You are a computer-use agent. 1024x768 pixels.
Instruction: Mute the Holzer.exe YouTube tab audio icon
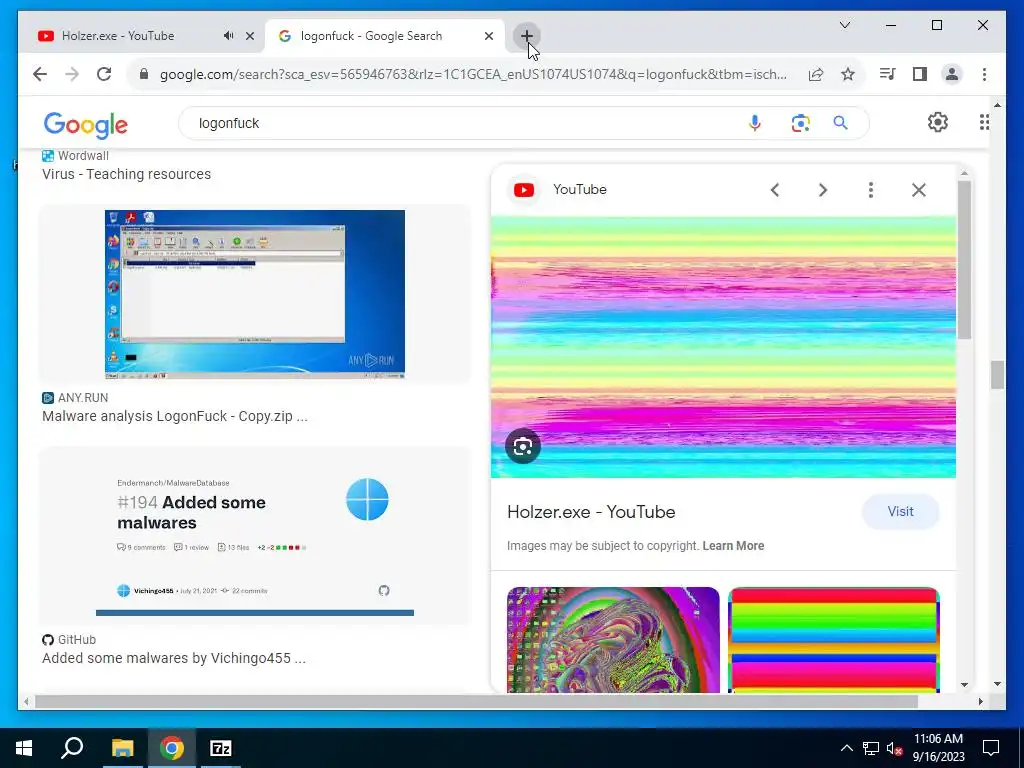(x=228, y=36)
